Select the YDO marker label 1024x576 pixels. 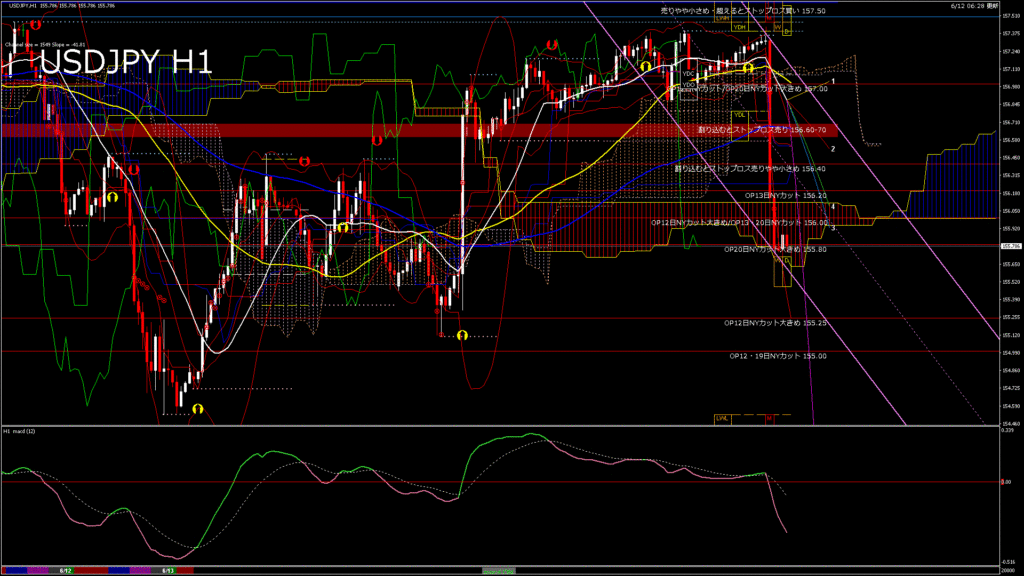pos(688,84)
